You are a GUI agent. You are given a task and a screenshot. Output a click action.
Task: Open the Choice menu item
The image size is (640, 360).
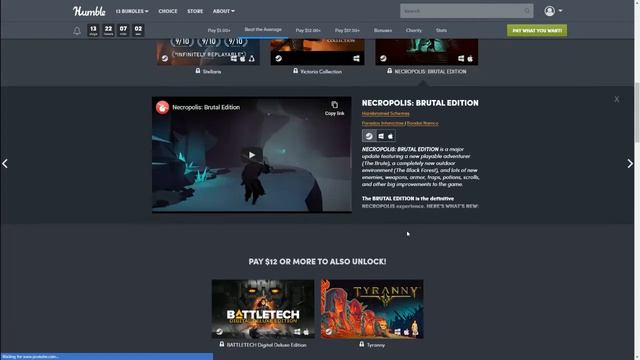pos(168,11)
